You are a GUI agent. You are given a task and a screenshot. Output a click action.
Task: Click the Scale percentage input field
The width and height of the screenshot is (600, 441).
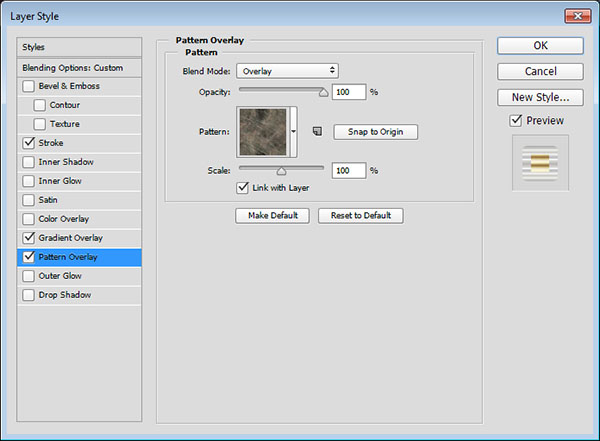349,171
